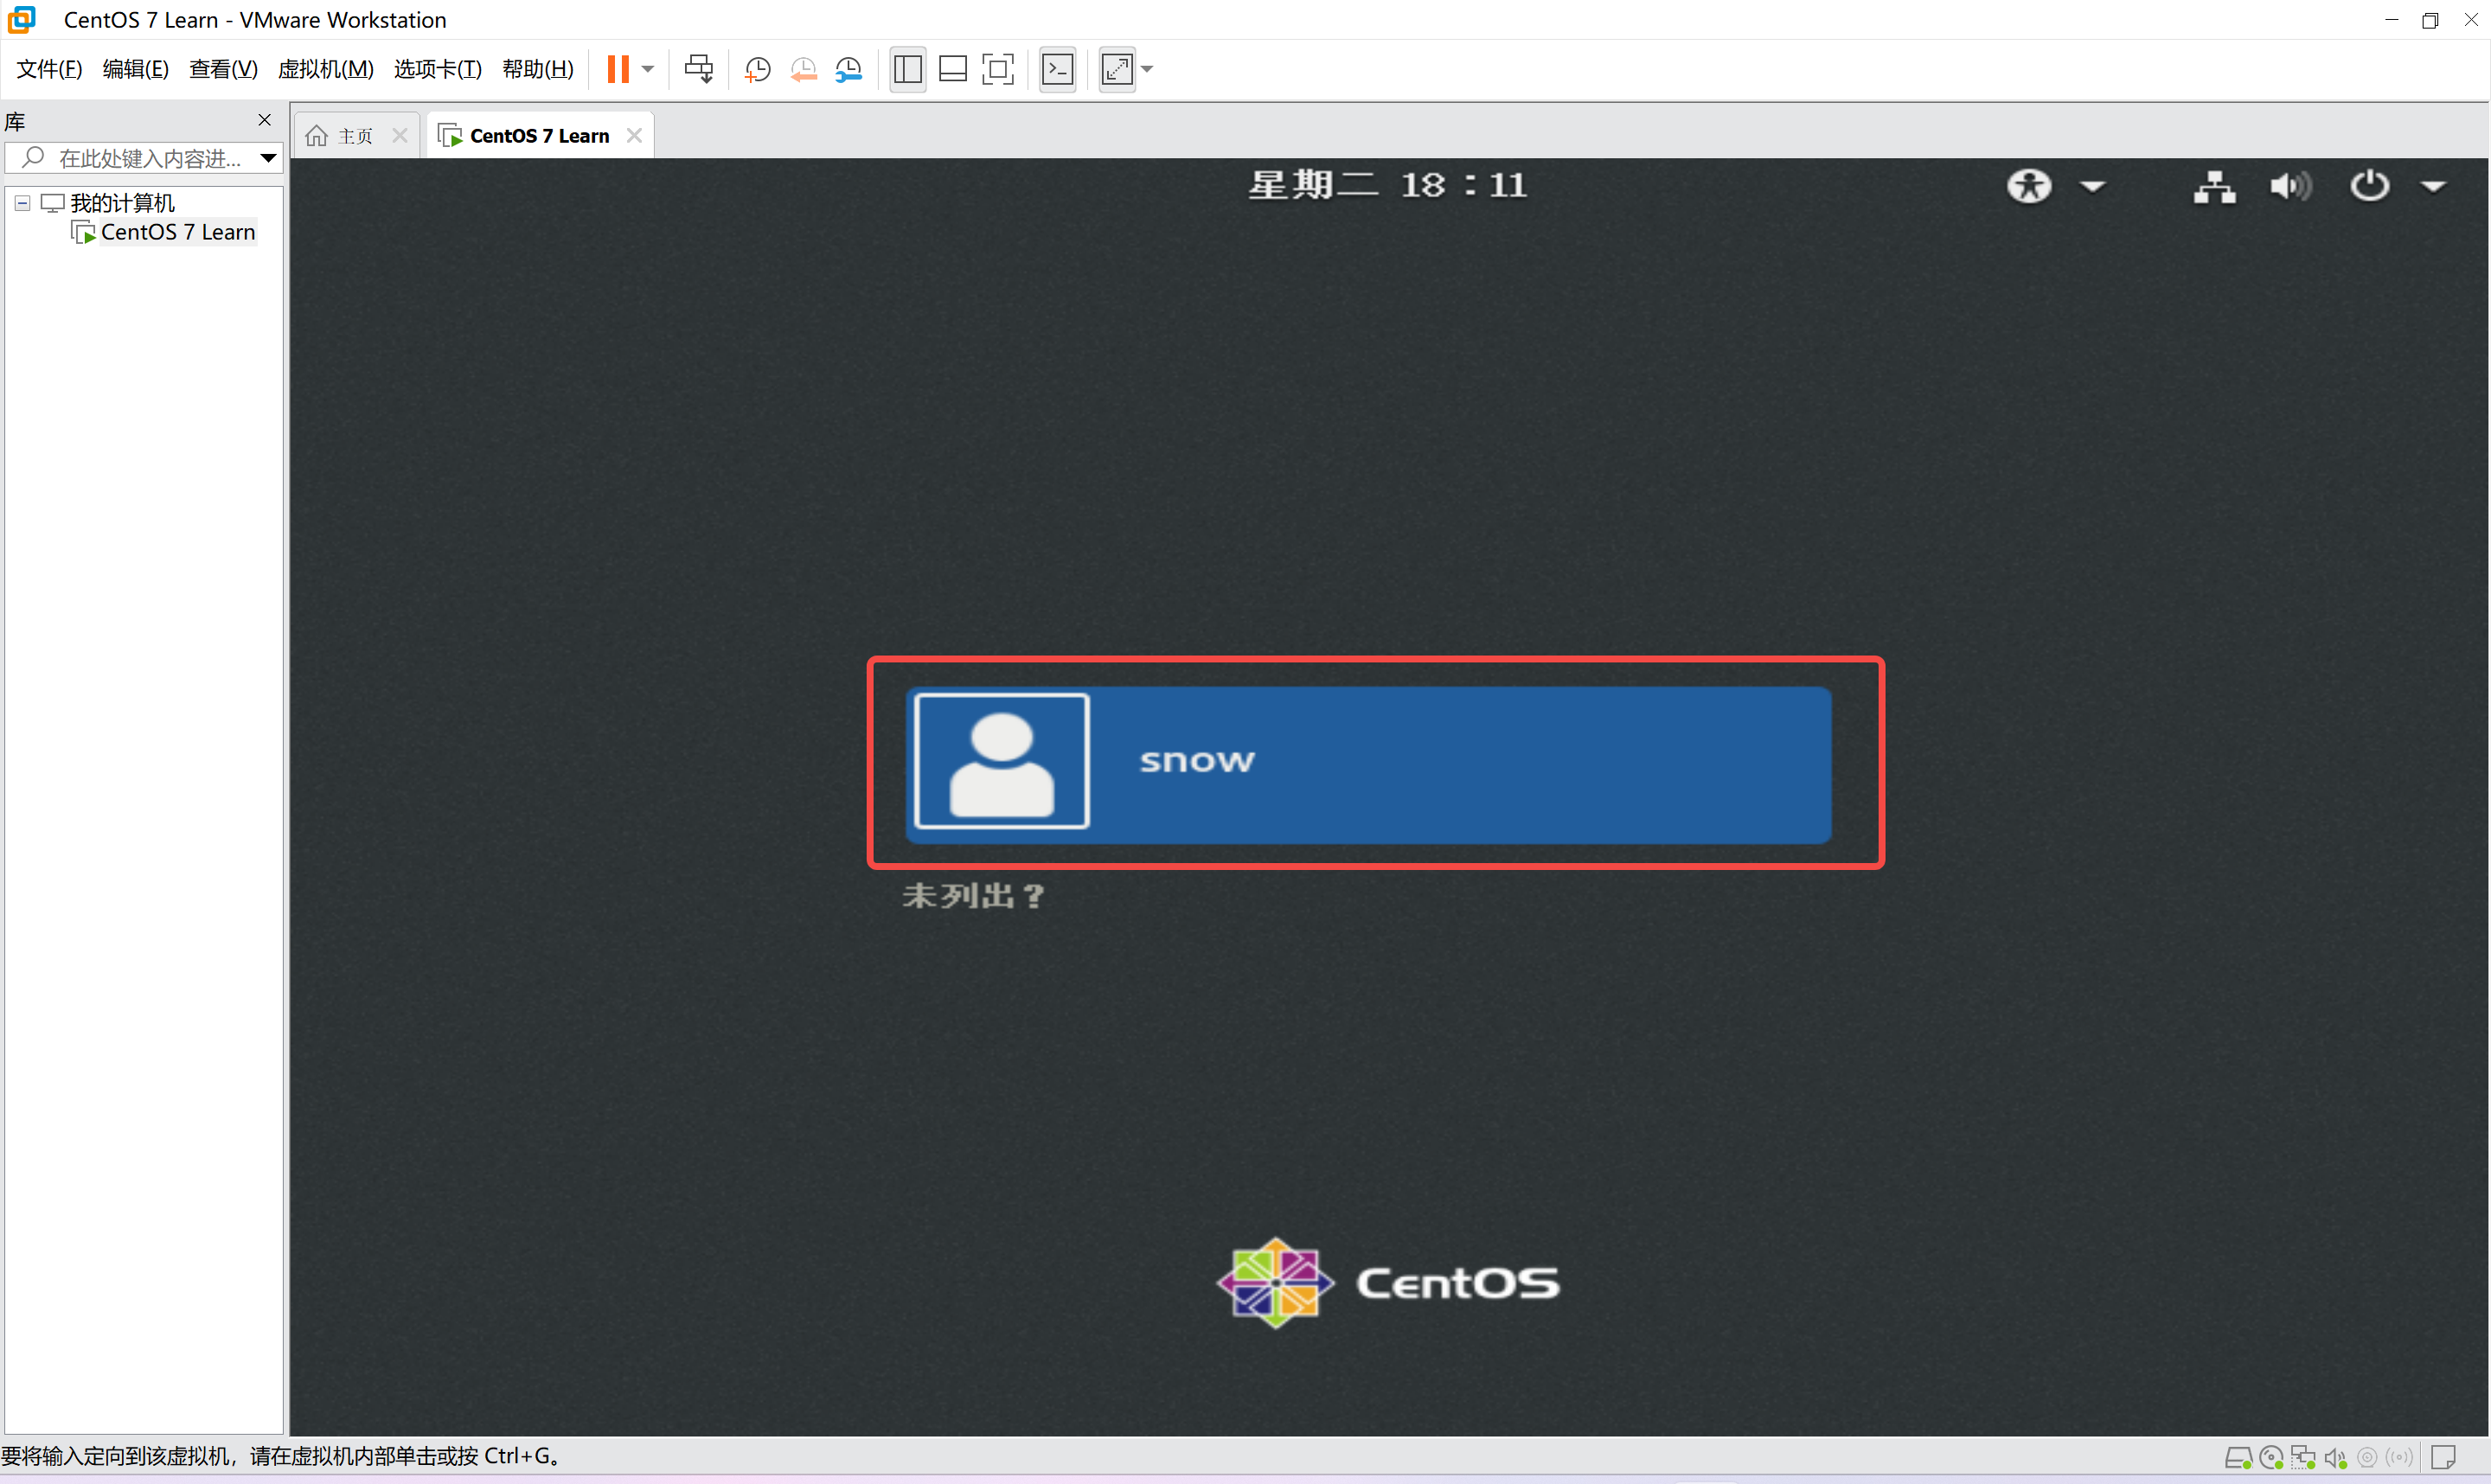This screenshot has width=2491, height=1484.
Task: Click the VMware Workstation title bar logo
Action: [x=21, y=19]
